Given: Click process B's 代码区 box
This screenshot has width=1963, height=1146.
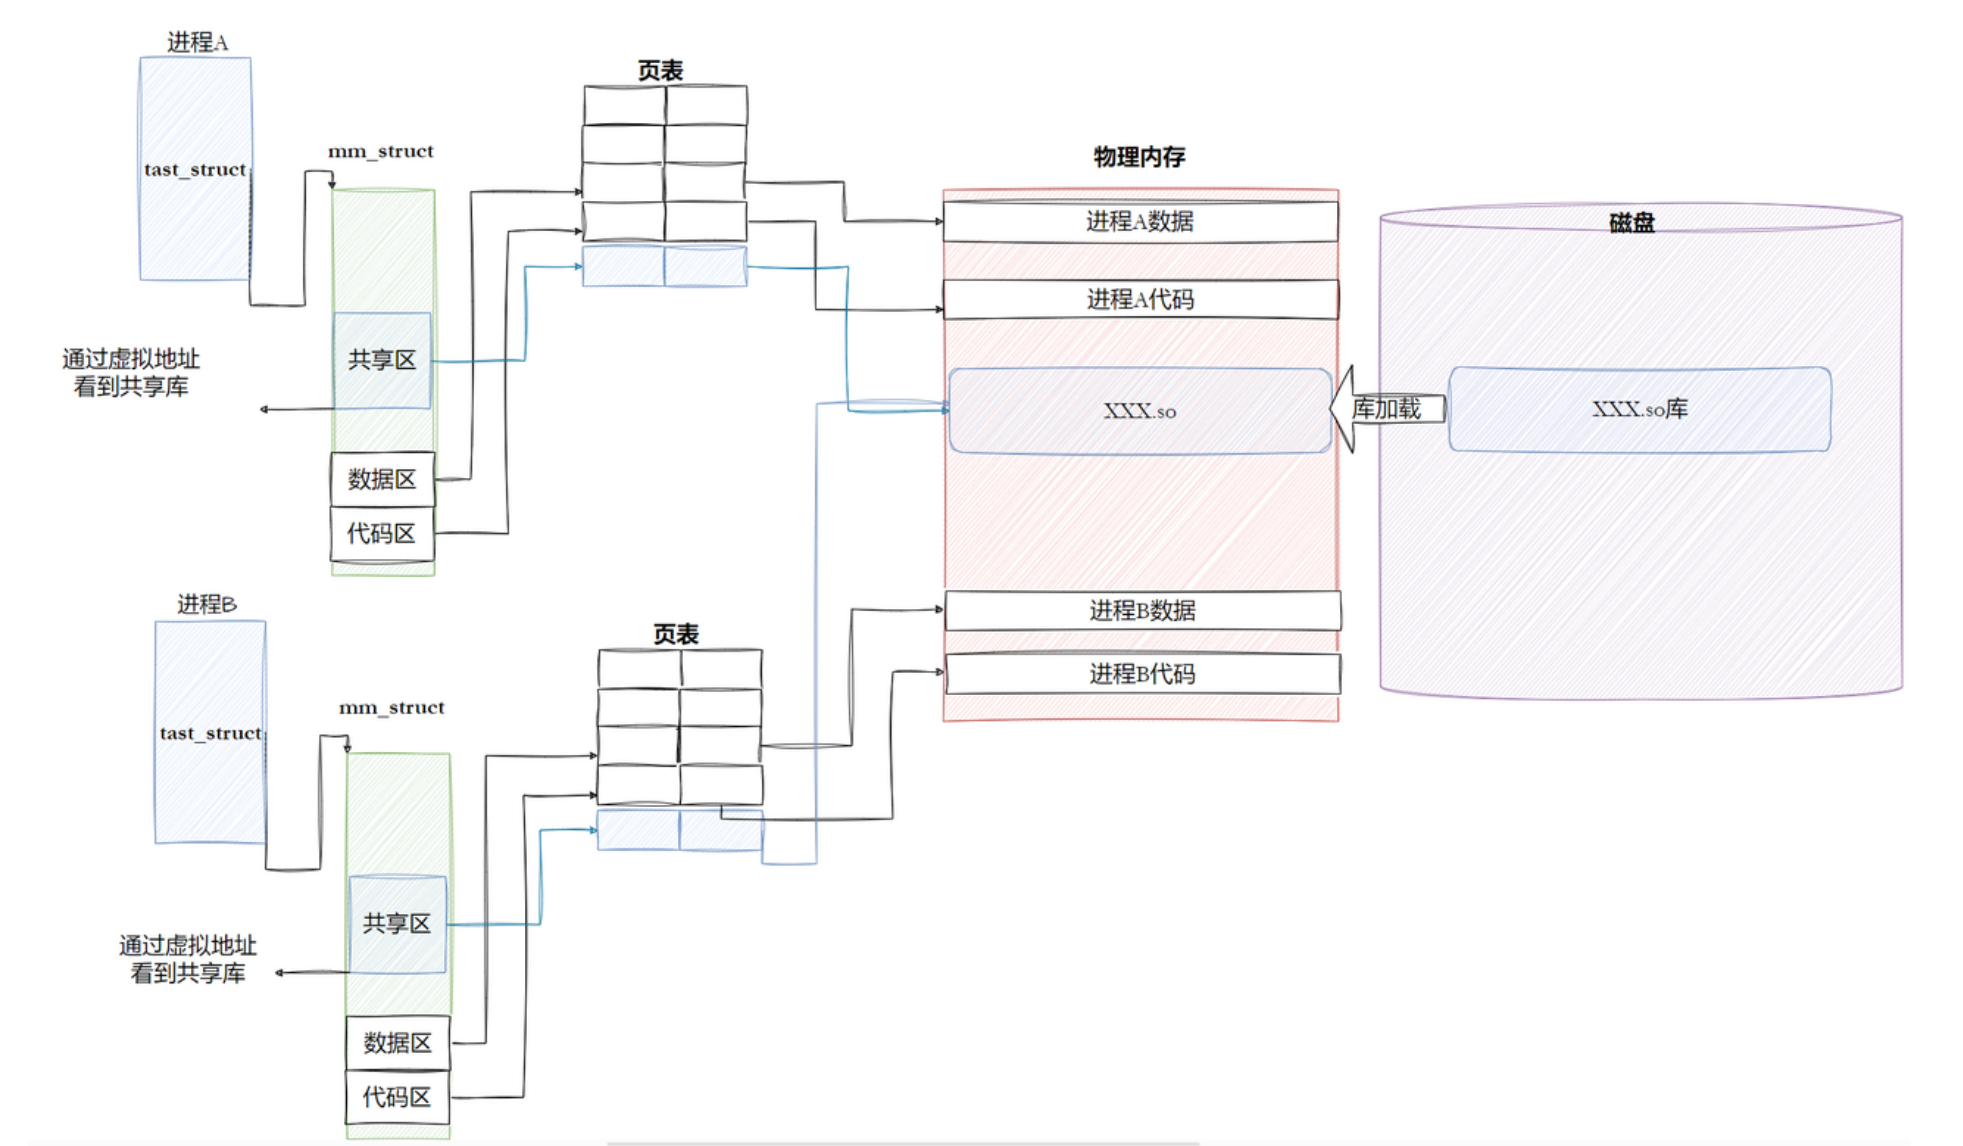Looking at the screenshot, I should pos(397,1097).
